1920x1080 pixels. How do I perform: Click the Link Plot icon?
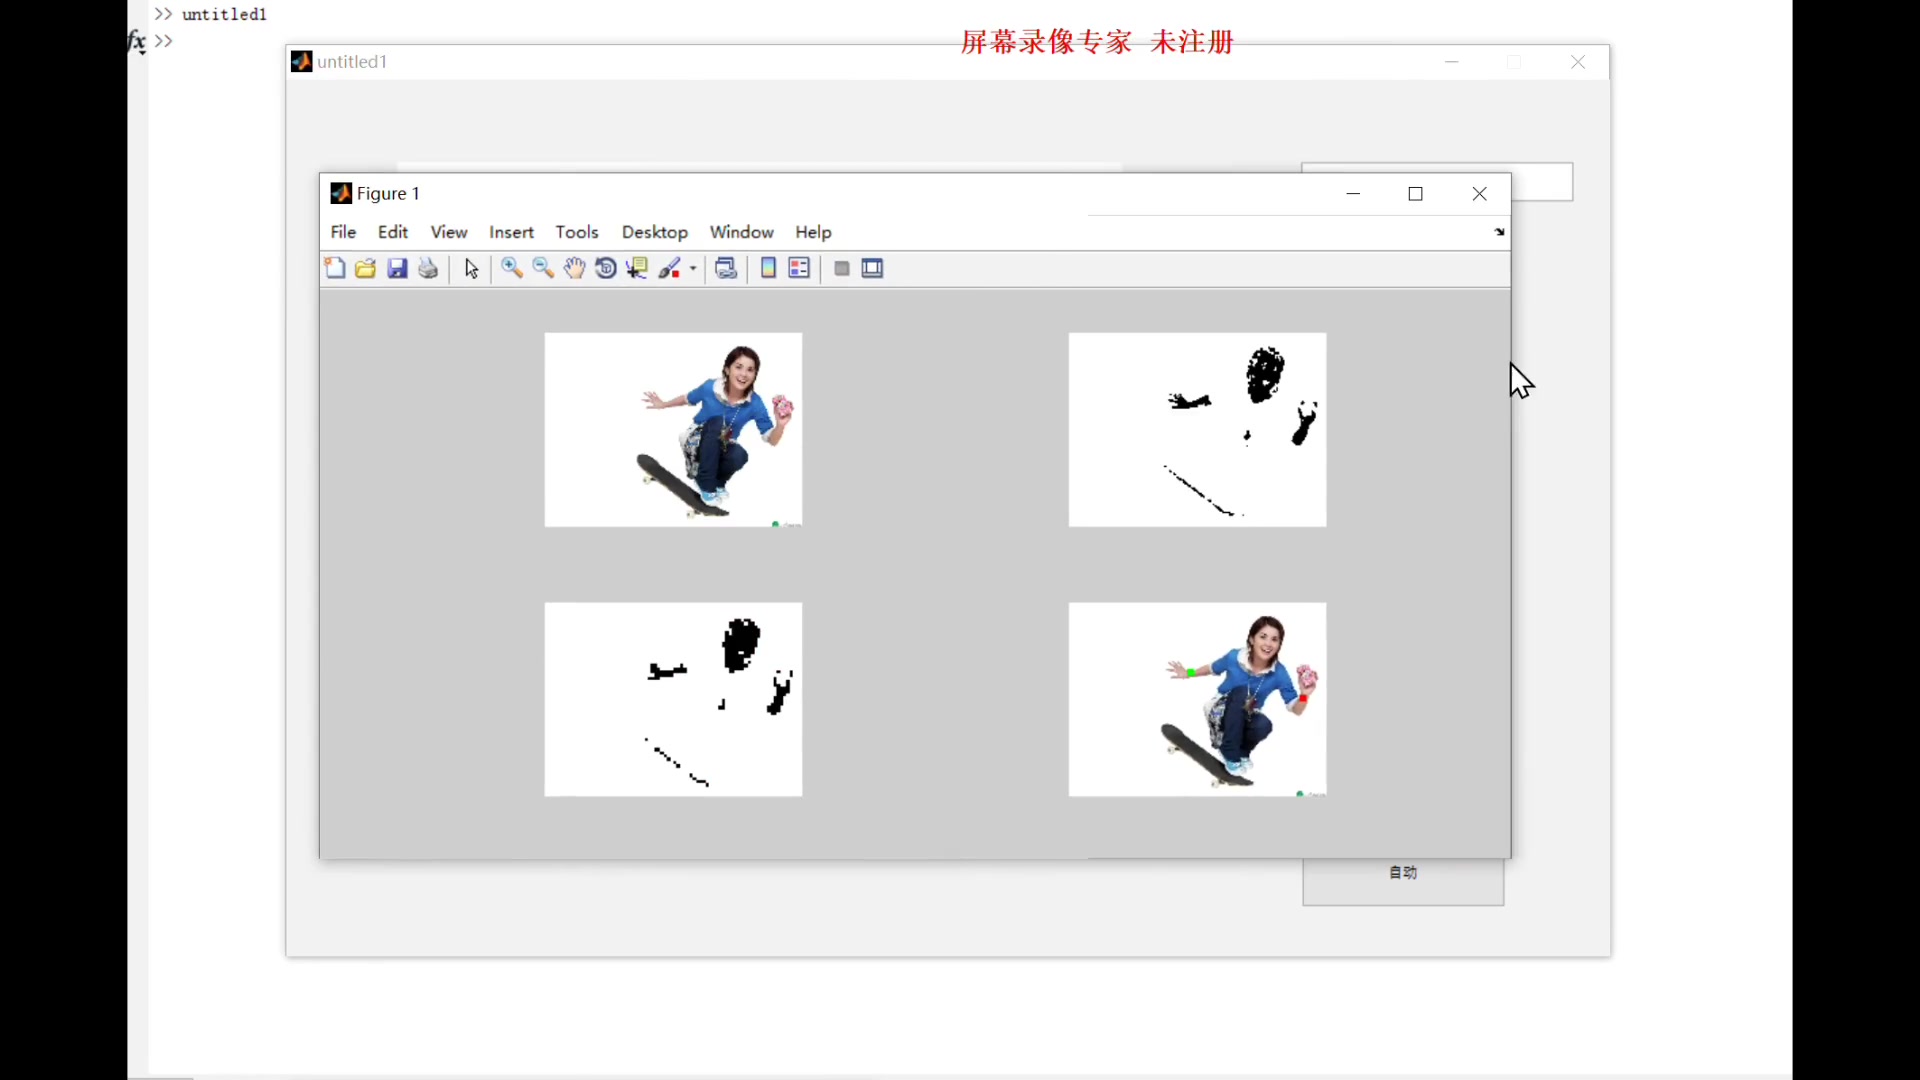(727, 268)
